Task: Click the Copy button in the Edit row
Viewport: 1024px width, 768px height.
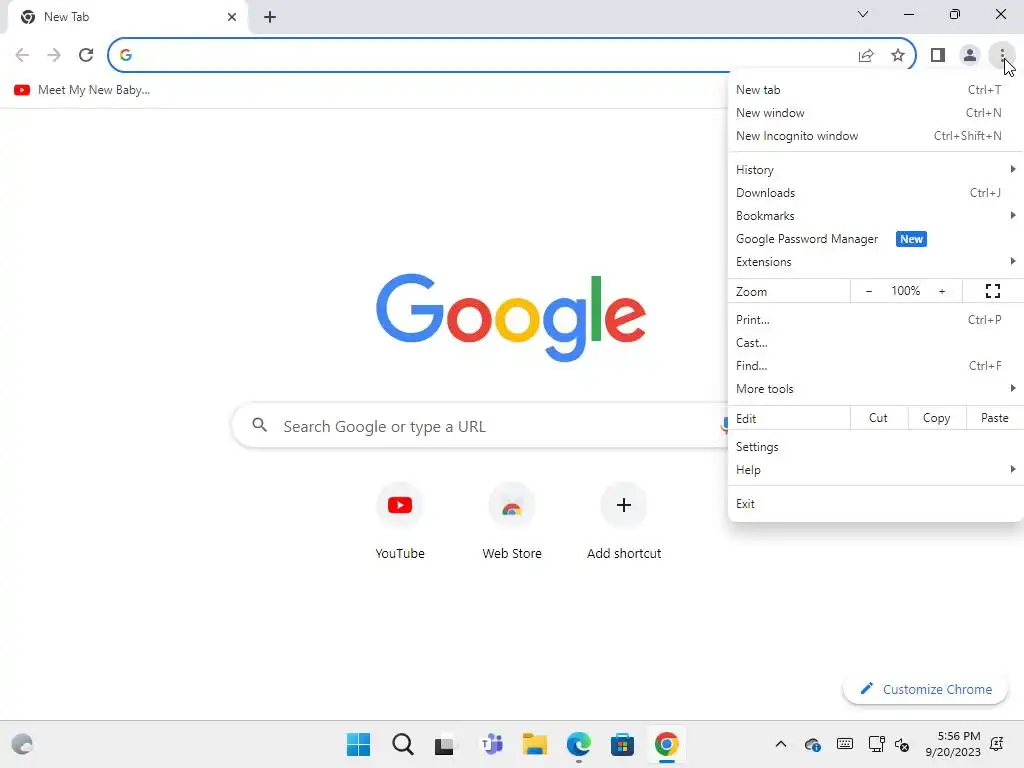Action: click(x=936, y=418)
